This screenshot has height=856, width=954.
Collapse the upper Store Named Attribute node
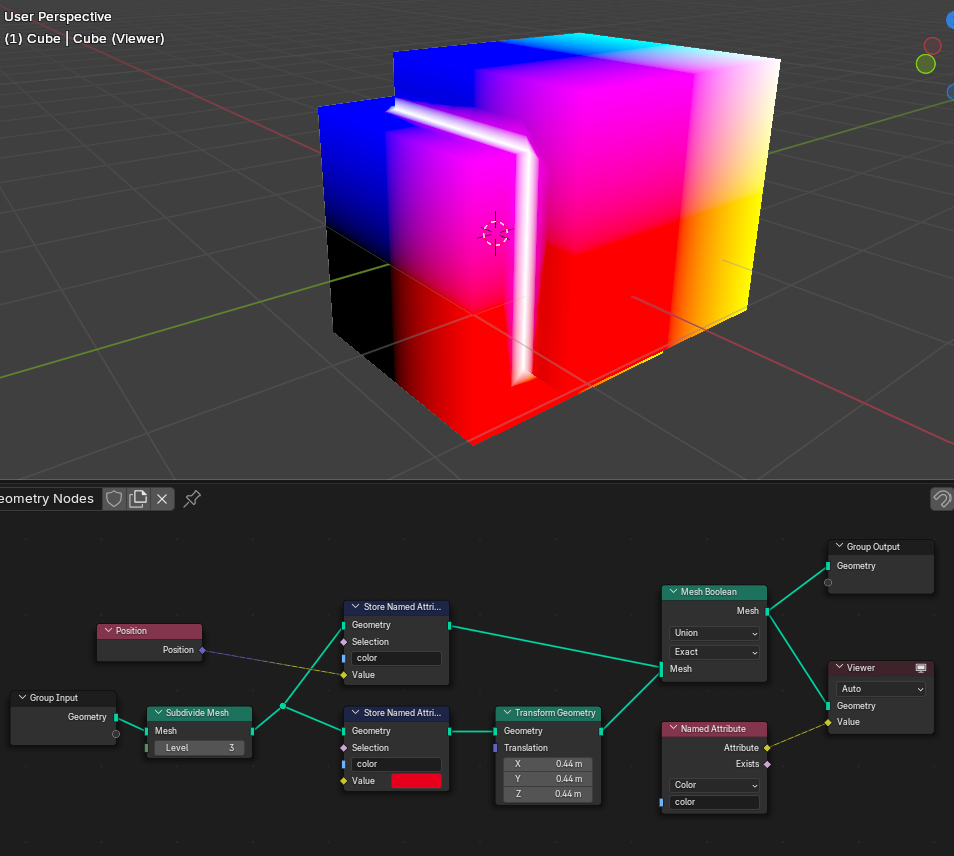coord(356,607)
